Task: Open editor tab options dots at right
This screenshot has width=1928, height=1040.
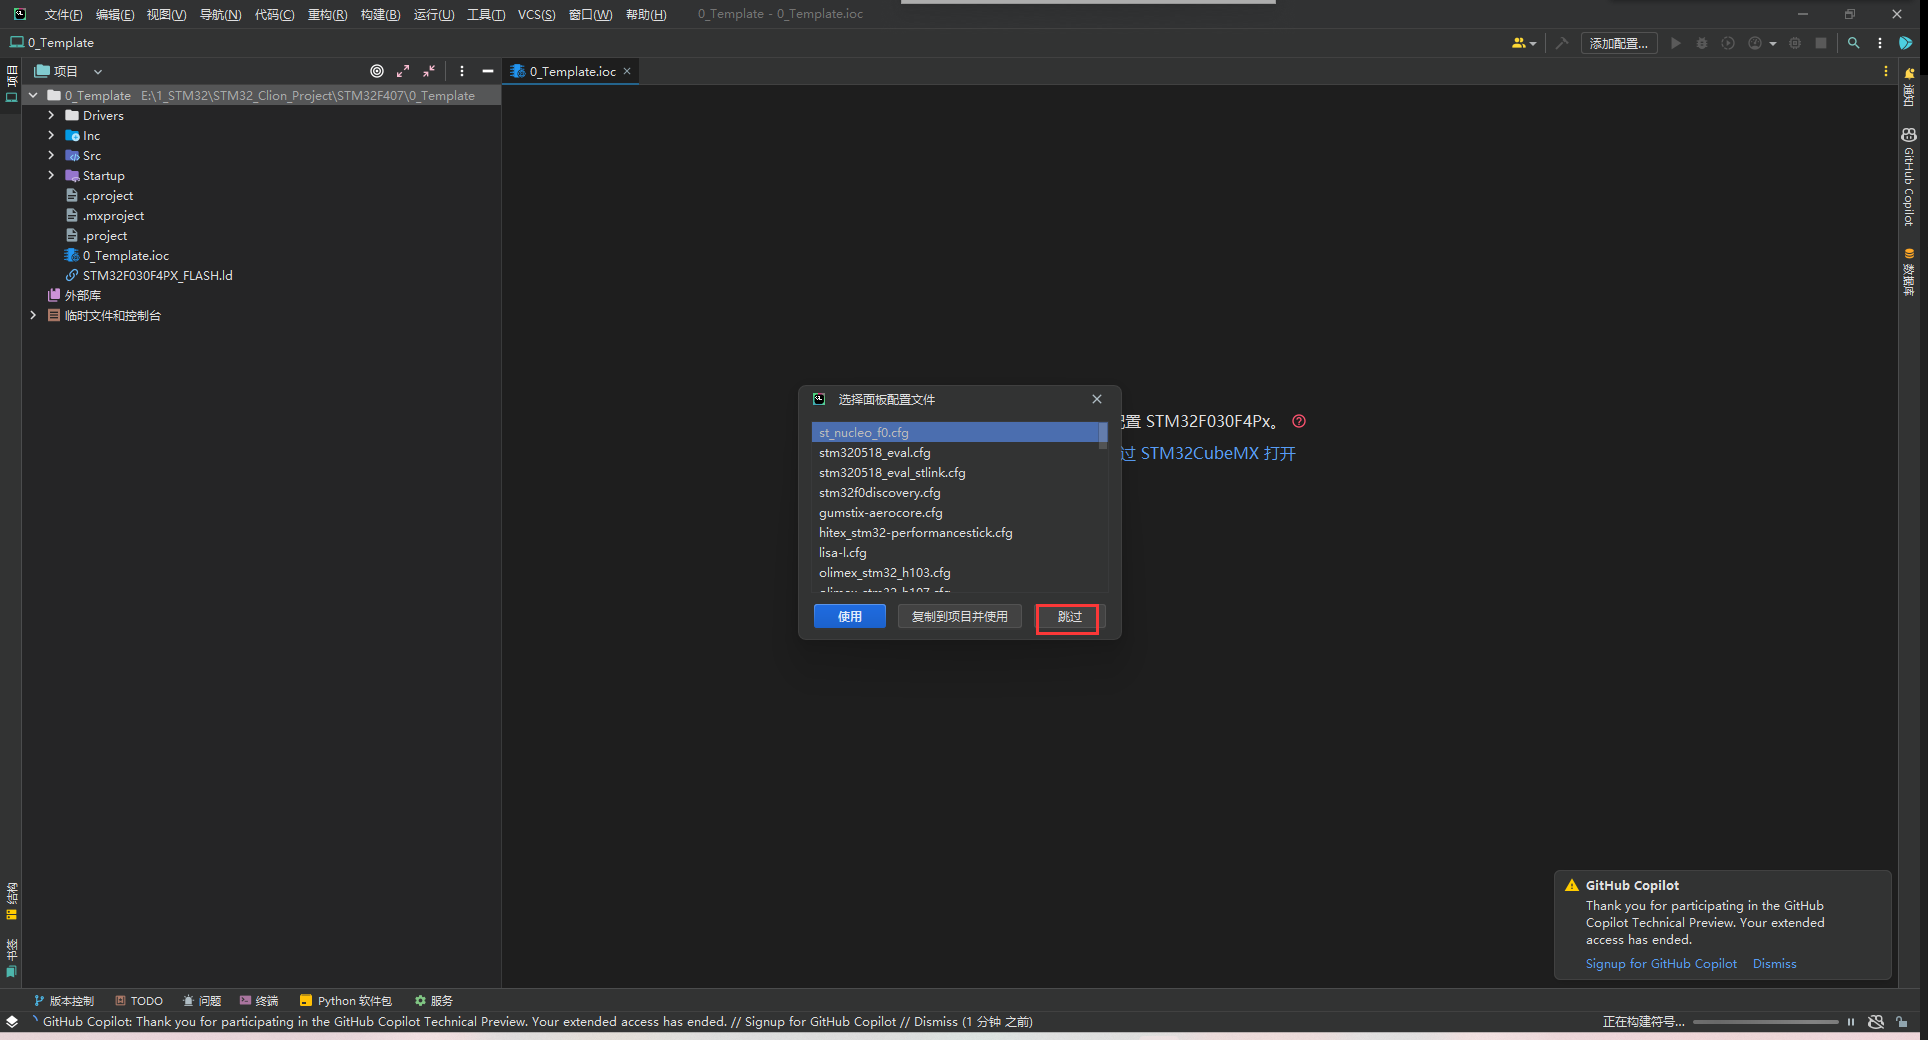Action: (1886, 71)
